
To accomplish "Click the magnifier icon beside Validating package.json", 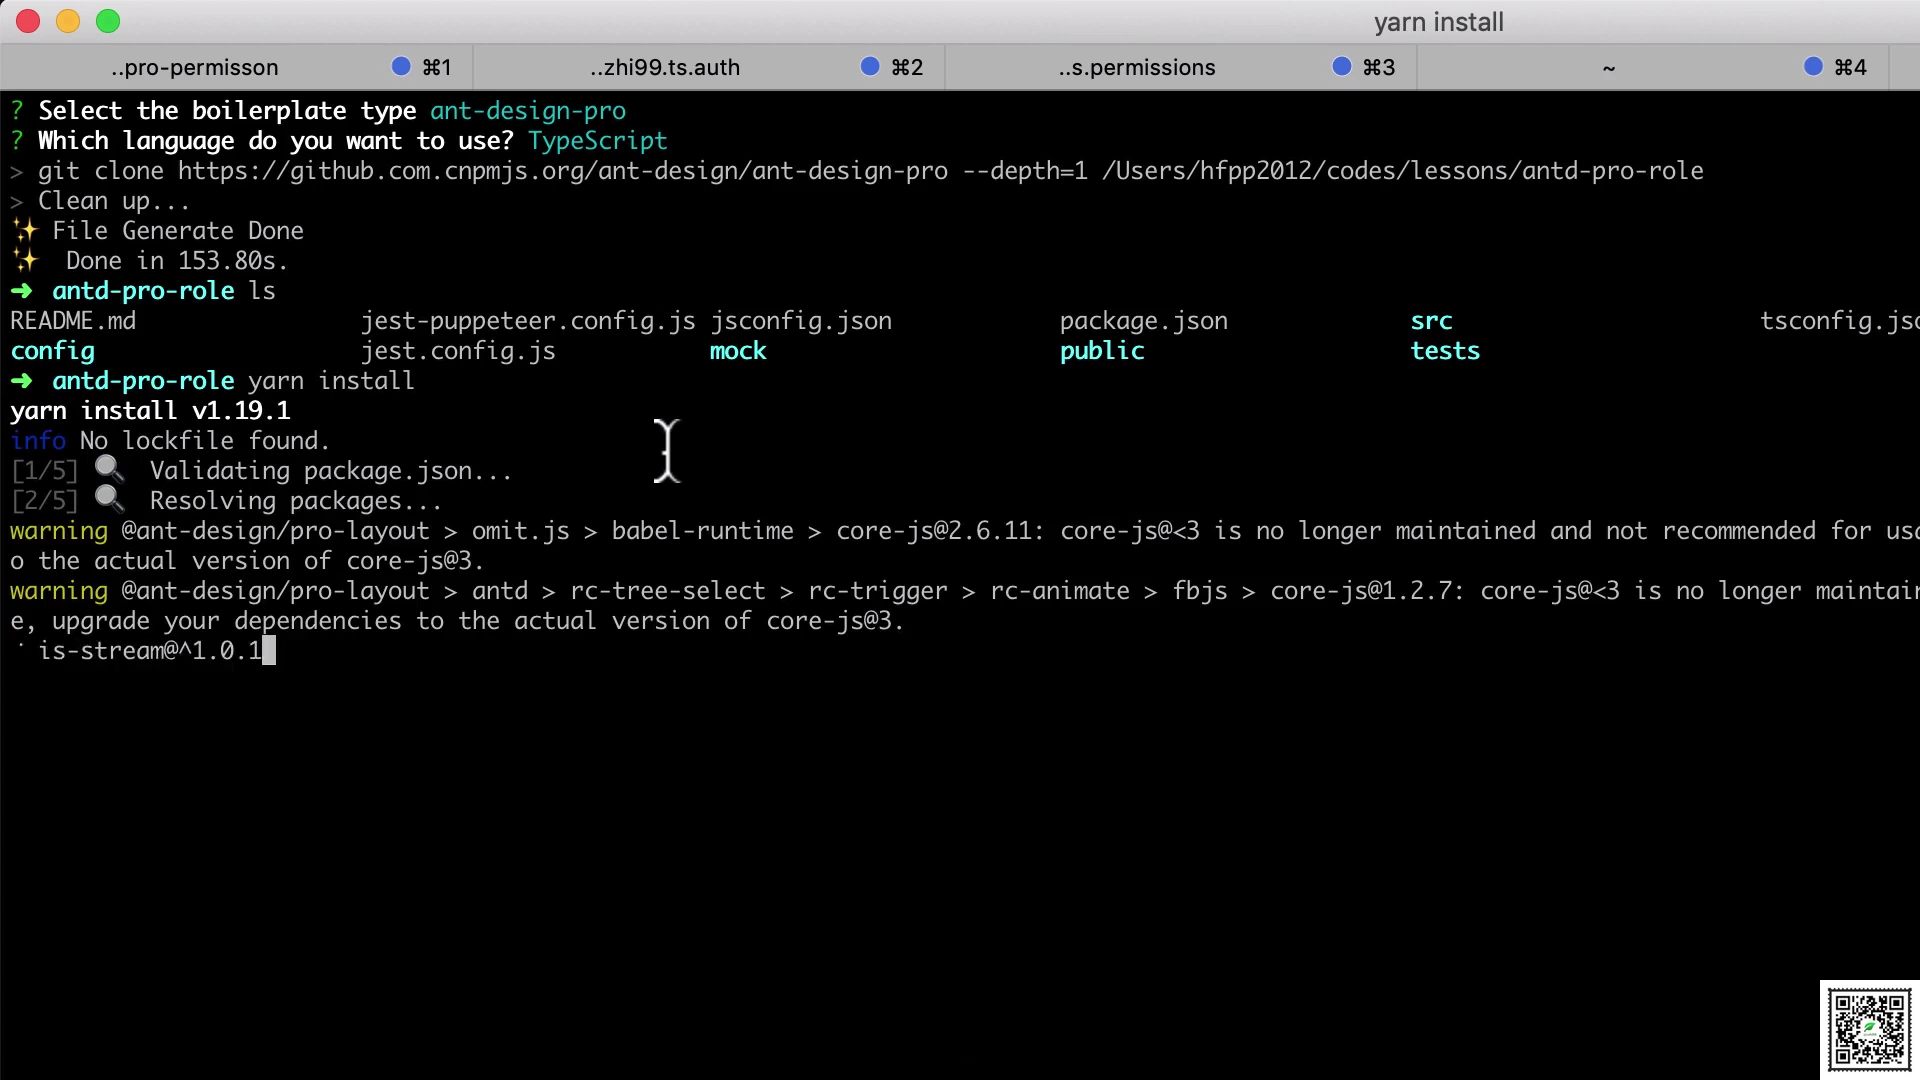I will (x=109, y=469).
